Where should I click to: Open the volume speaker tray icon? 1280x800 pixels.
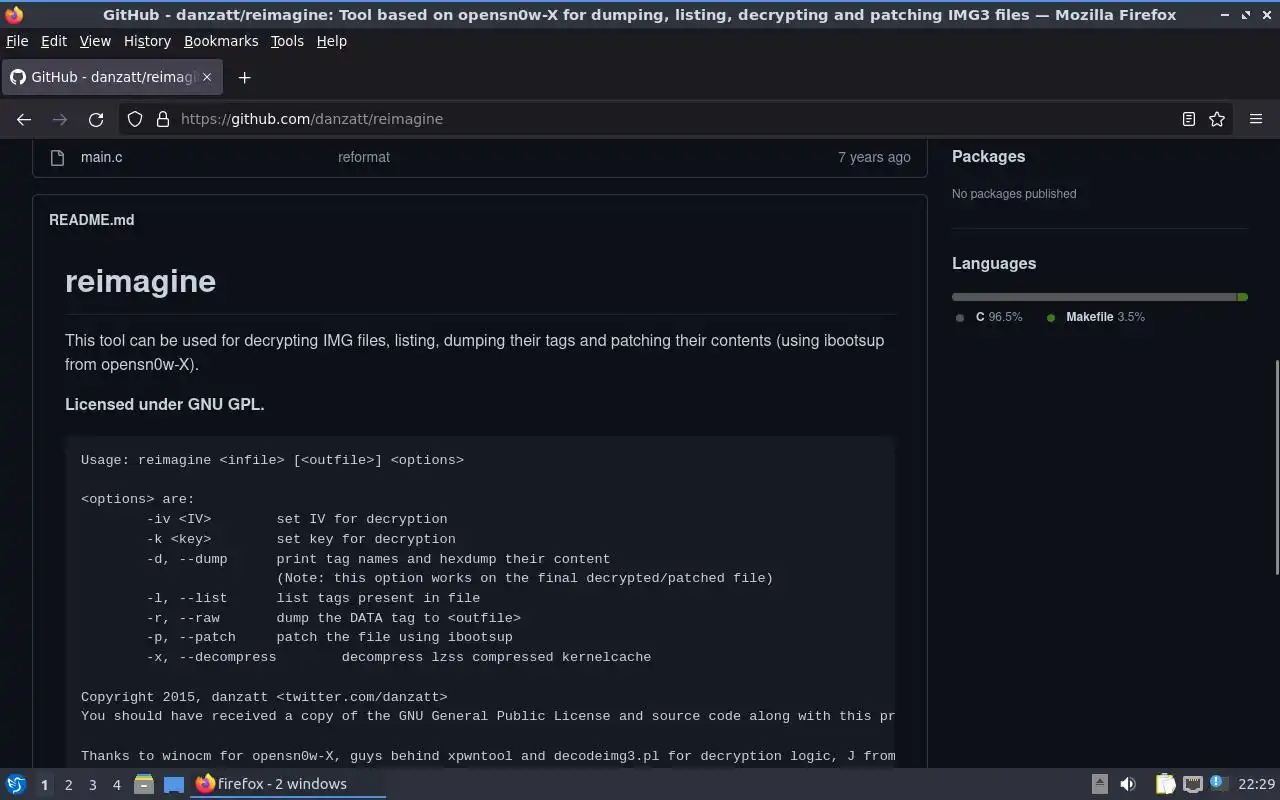pyautogui.click(x=1128, y=784)
